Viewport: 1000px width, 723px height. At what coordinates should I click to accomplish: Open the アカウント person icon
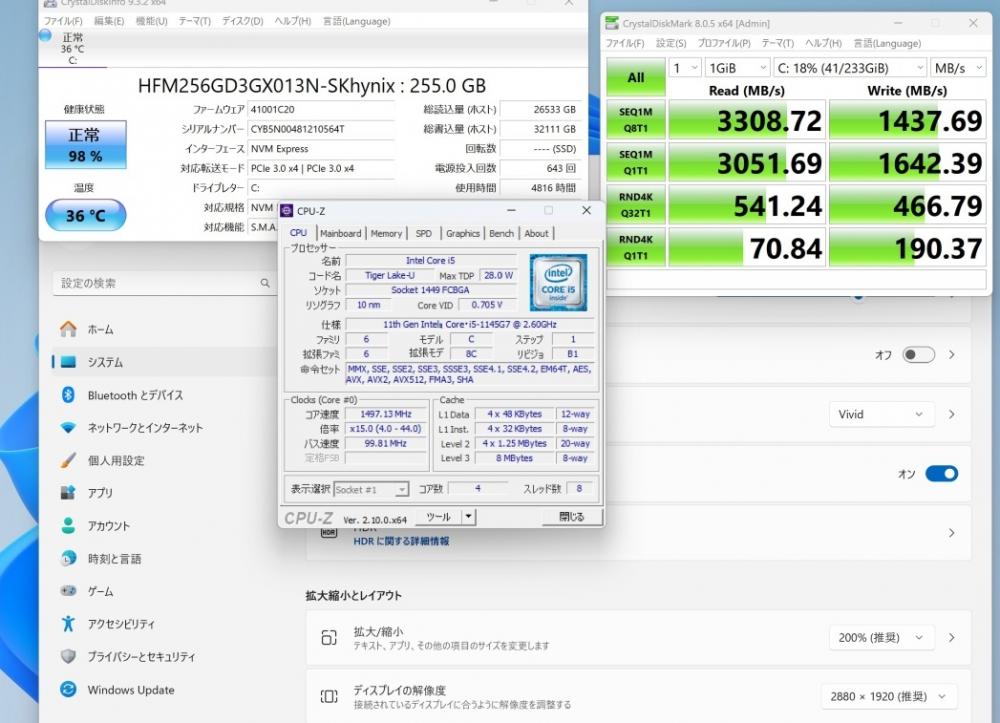pos(68,525)
